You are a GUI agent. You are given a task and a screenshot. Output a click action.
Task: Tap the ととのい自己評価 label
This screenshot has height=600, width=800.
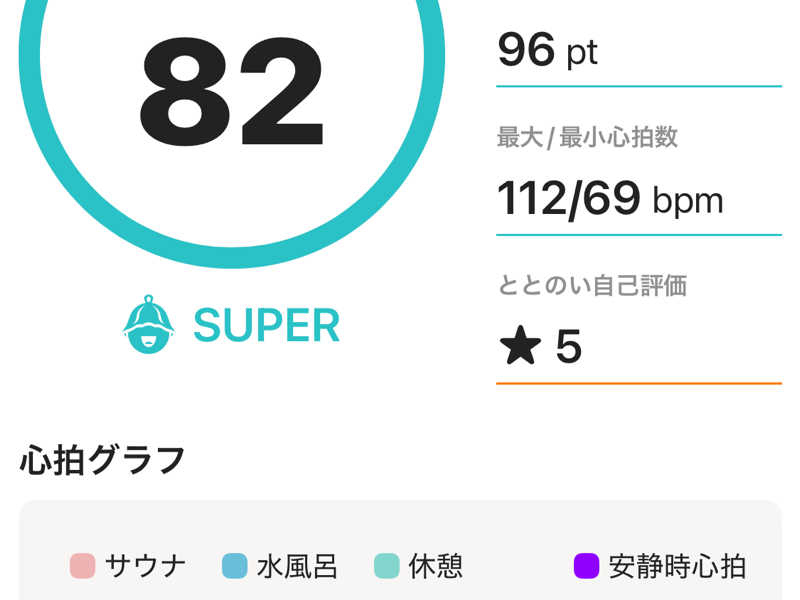tap(592, 285)
